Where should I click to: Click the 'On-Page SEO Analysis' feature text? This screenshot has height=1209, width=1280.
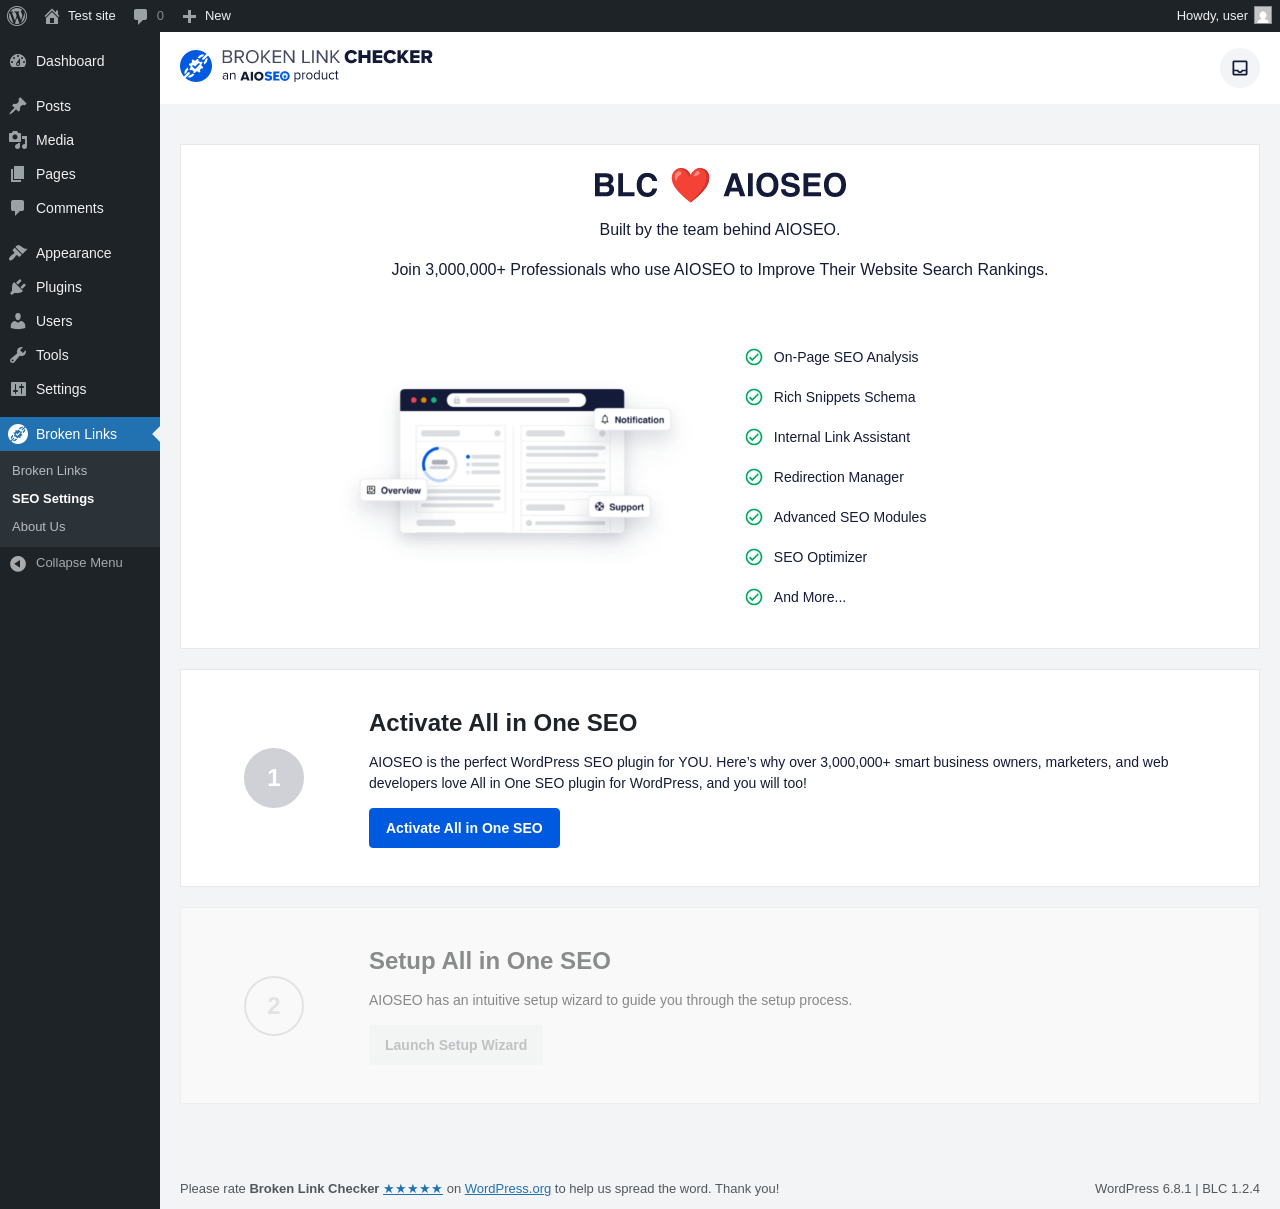coord(846,357)
